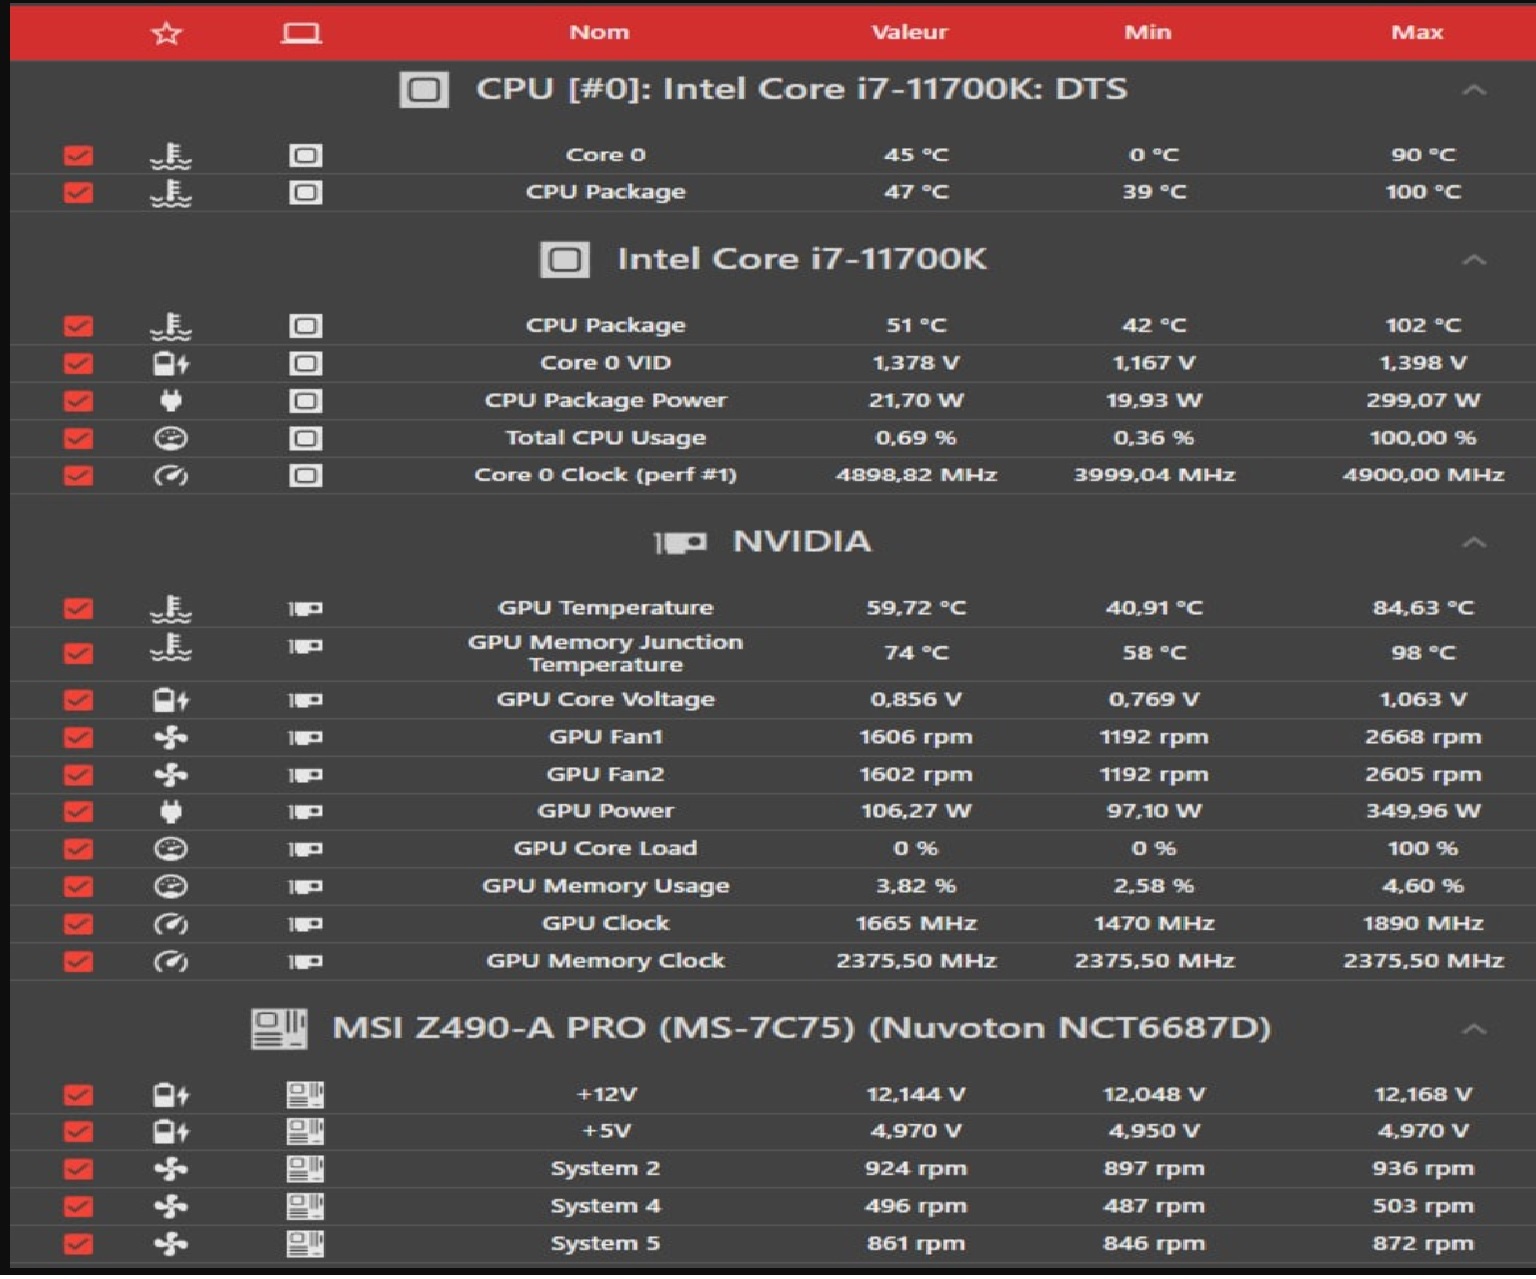Click the plug icon in GPU Power row
The image size is (1536, 1279).
pyautogui.click(x=171, y=812)
